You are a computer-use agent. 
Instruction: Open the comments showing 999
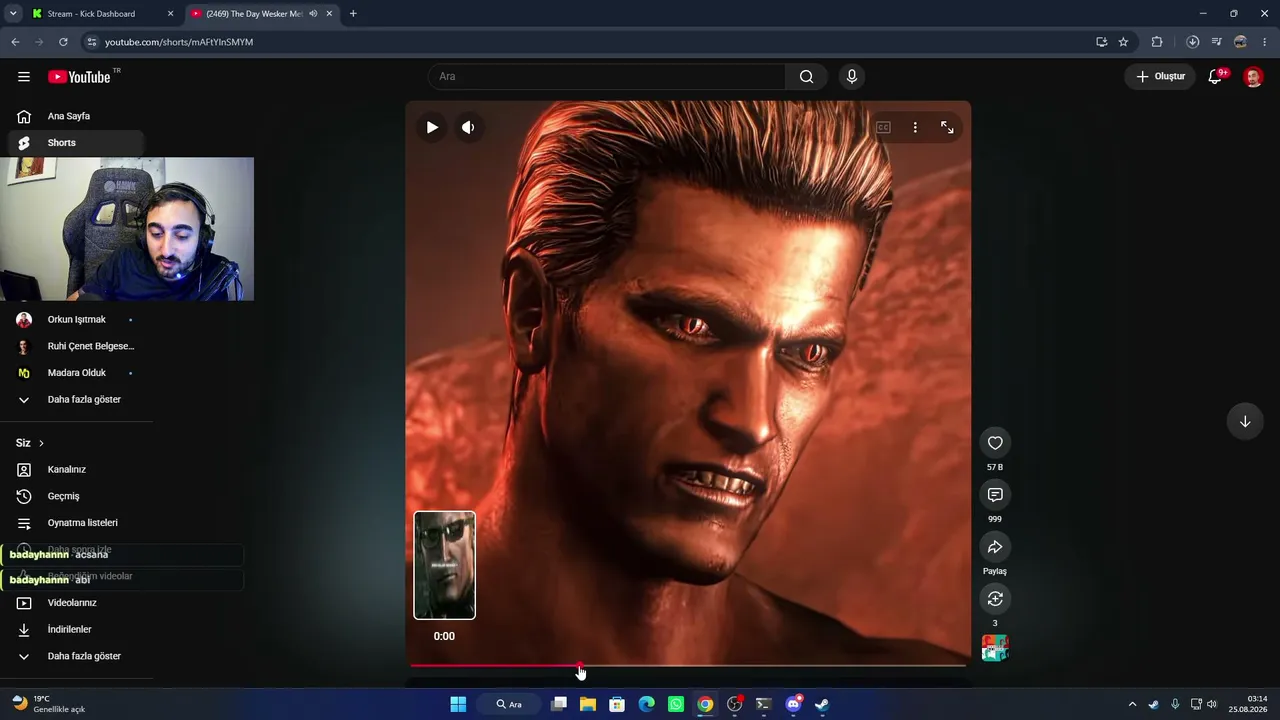[x=995, y=495]
